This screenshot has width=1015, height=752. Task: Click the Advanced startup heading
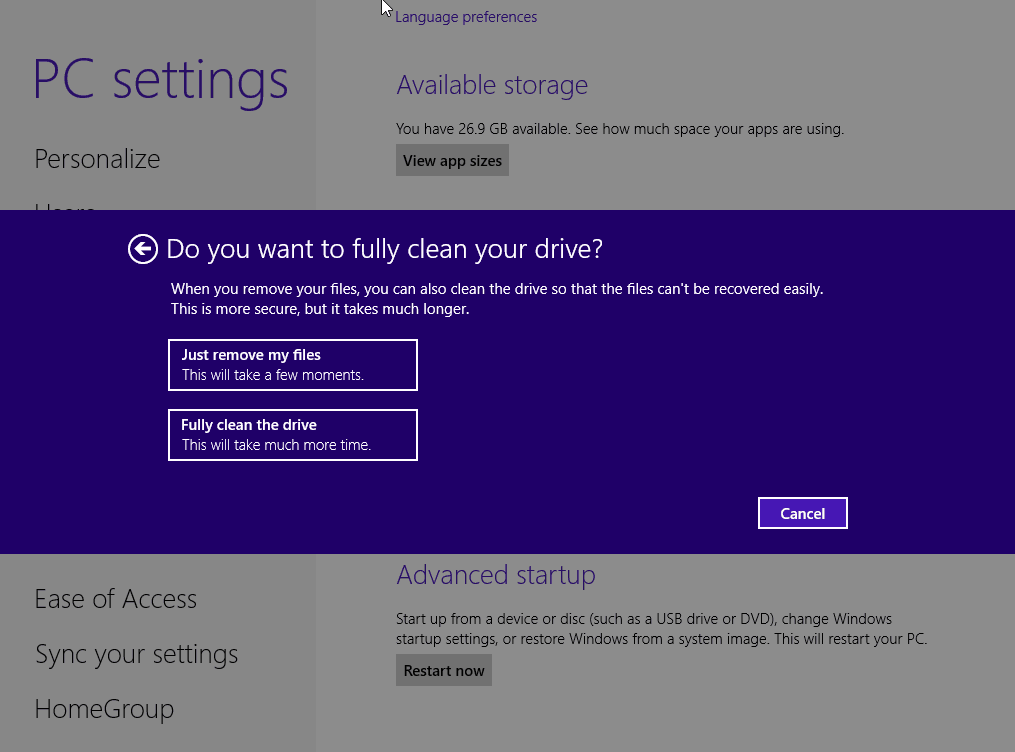click(496, 575)
